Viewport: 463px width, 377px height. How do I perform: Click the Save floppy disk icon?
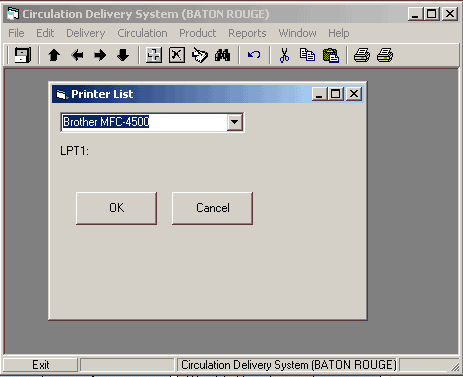pyautogui.click(x=23, y=55)
